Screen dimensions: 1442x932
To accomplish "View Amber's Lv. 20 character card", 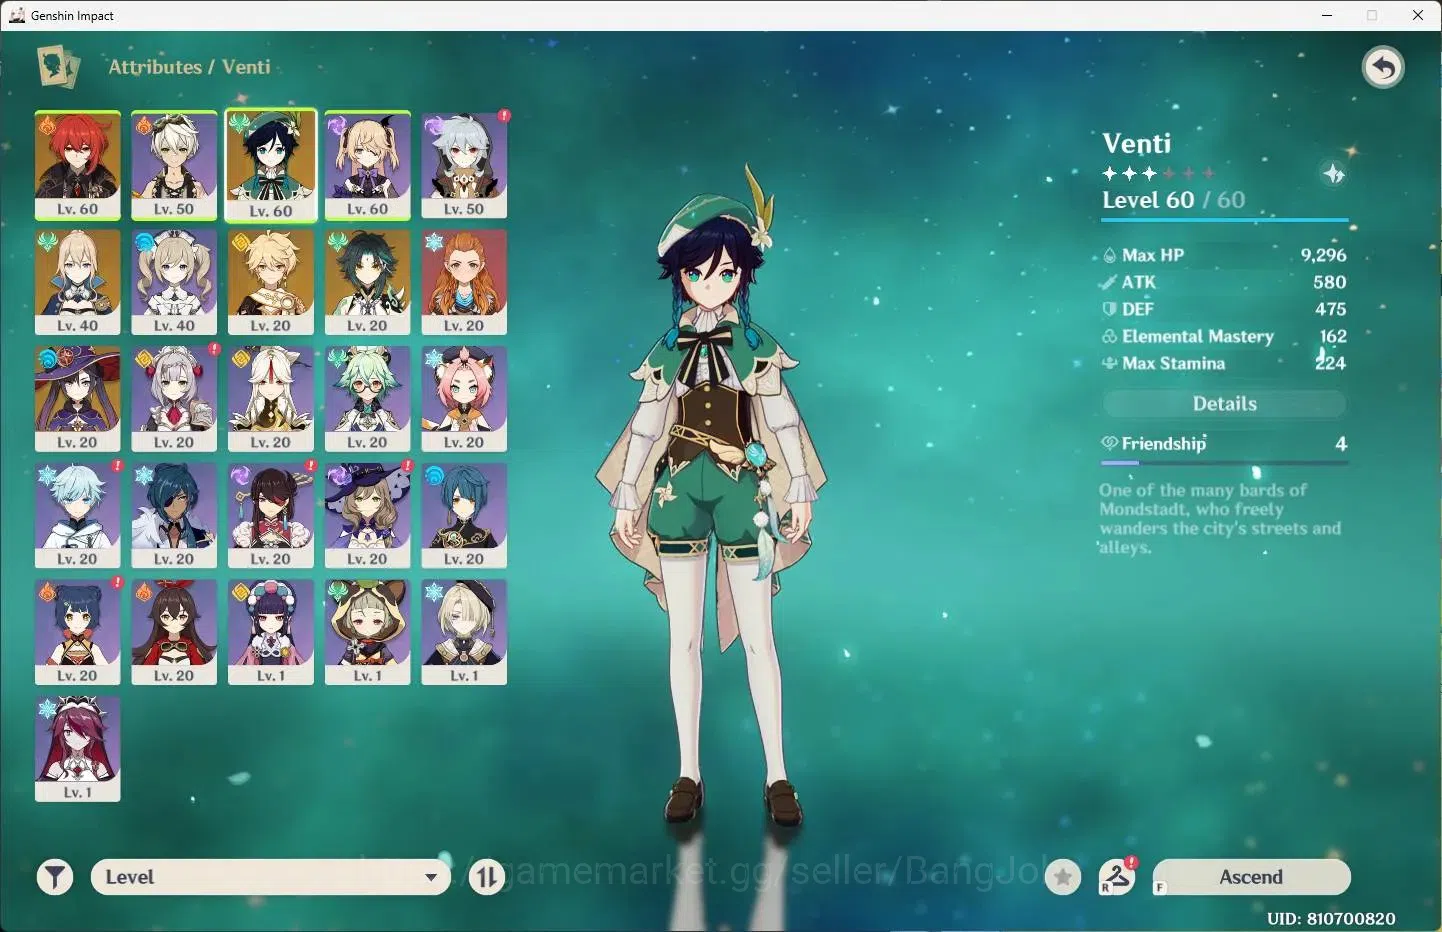I will (174, 632).
